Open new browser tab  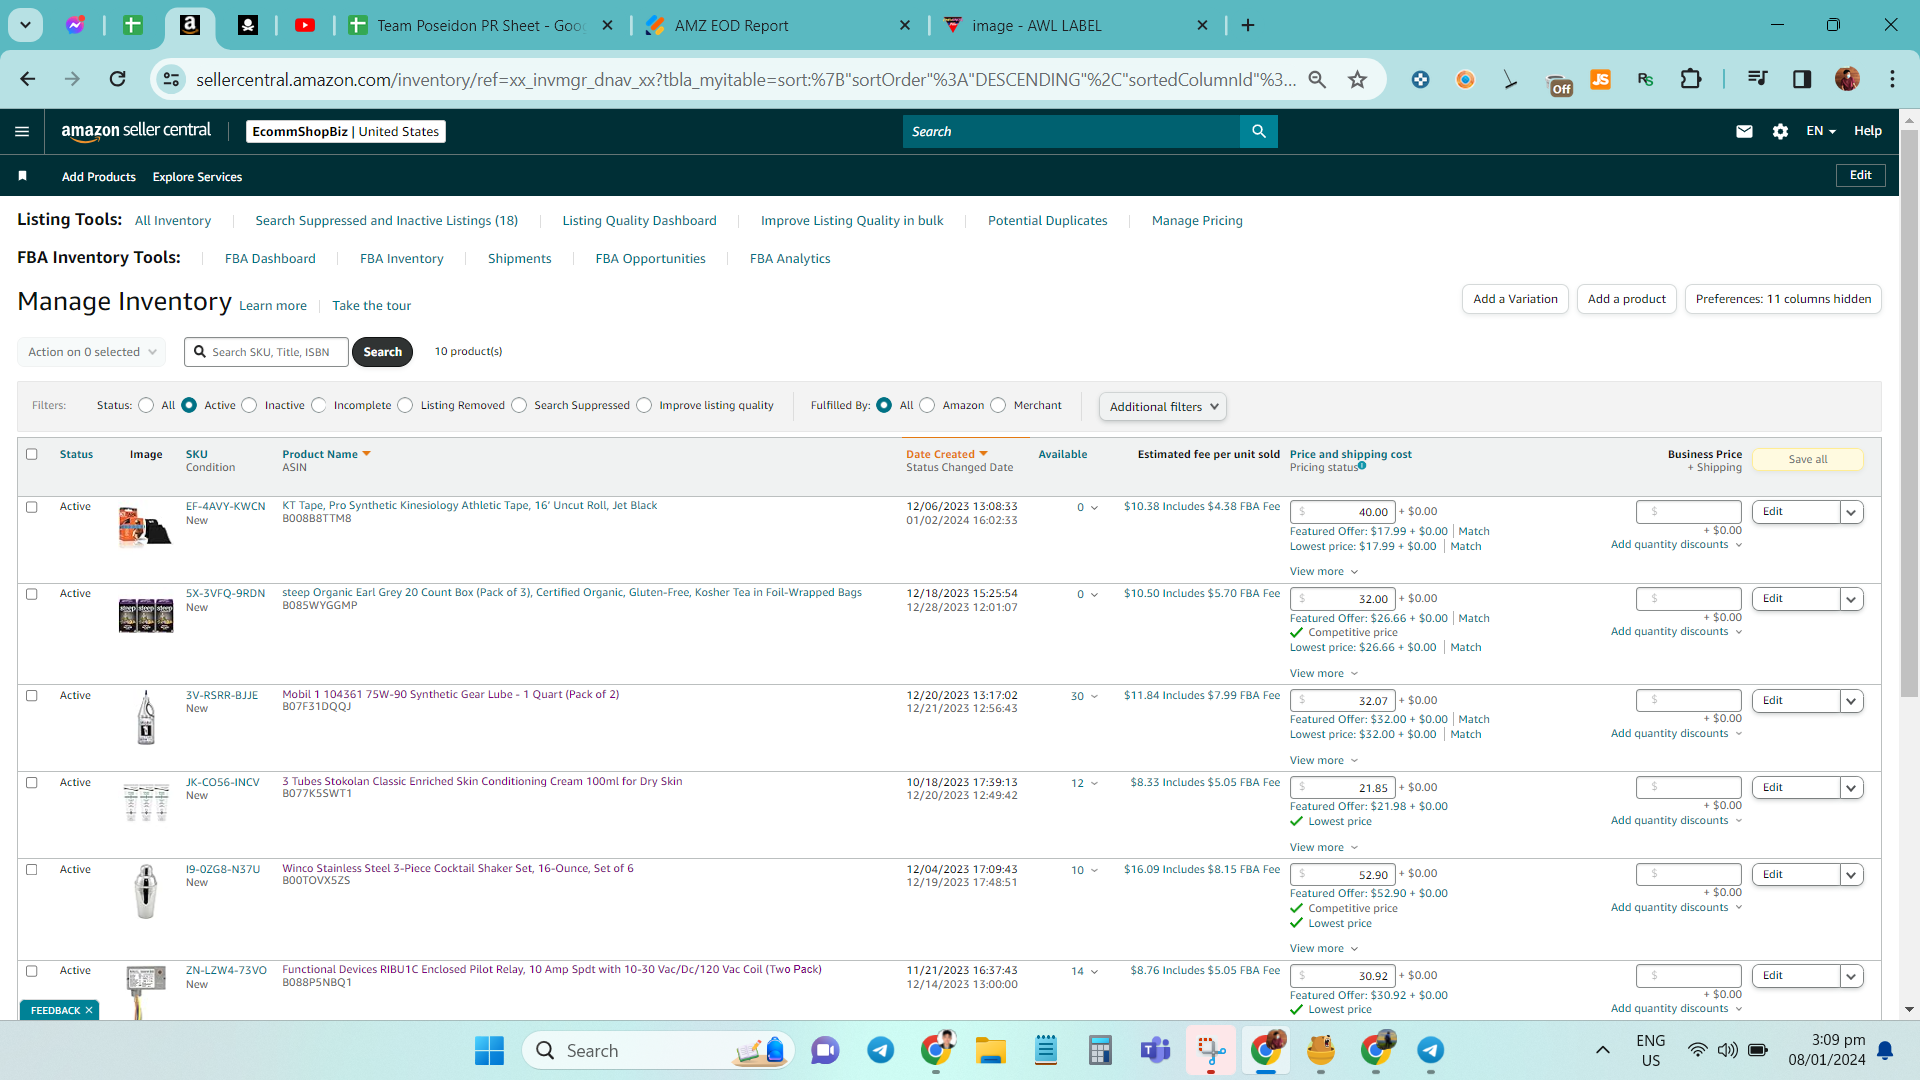coord(1248,25)
